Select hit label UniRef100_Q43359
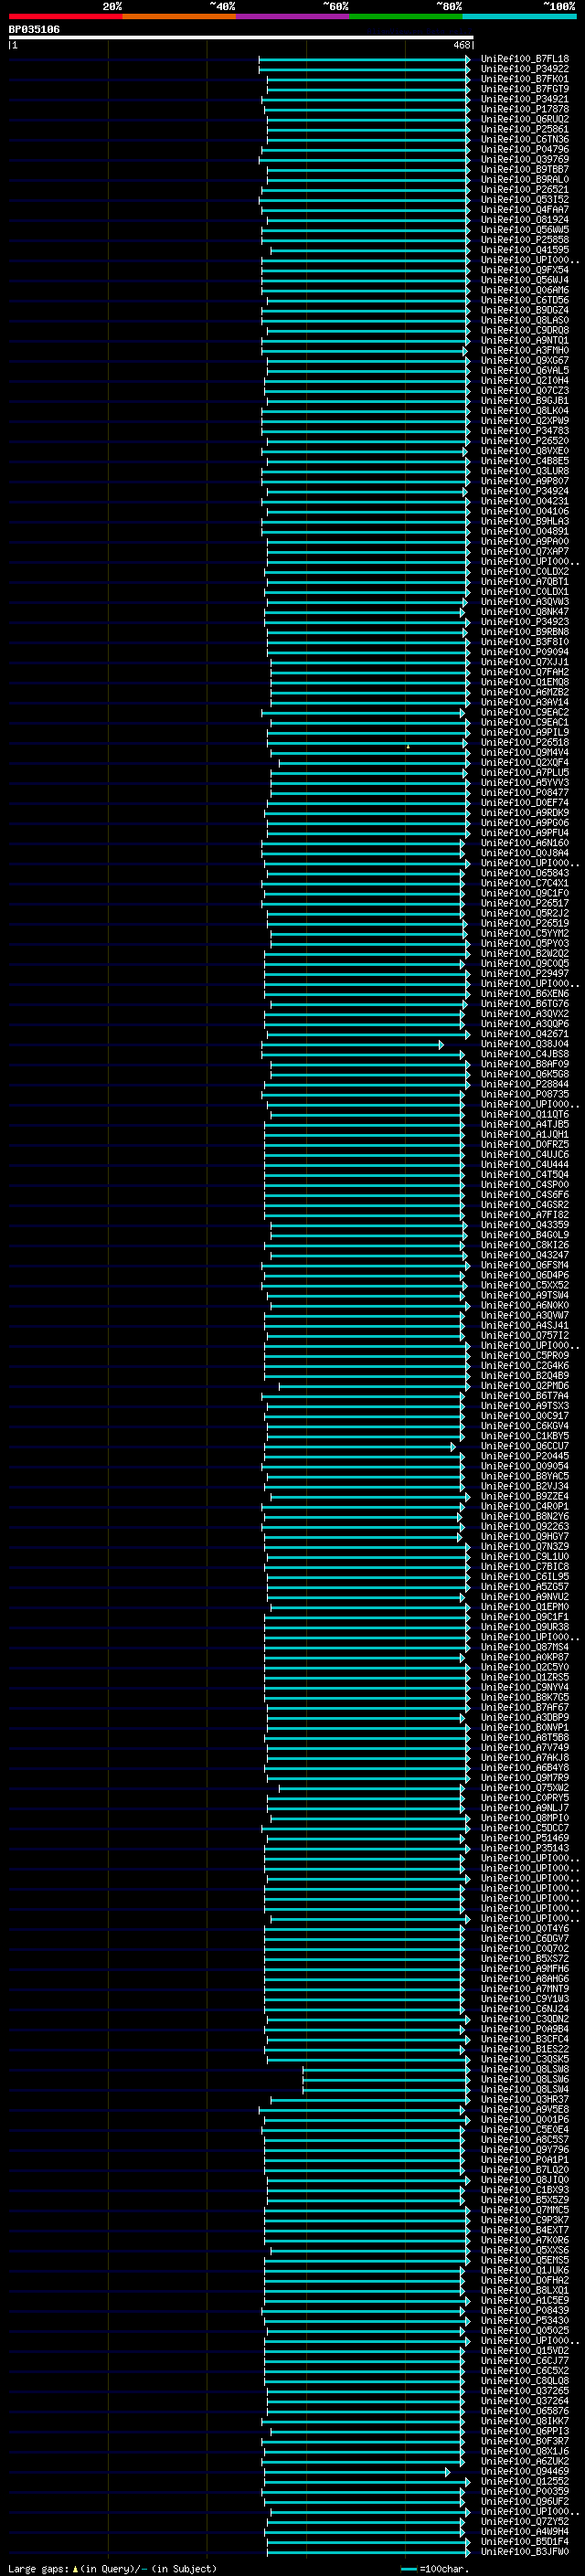The image size is (585, 2576). click(524, 1225)
